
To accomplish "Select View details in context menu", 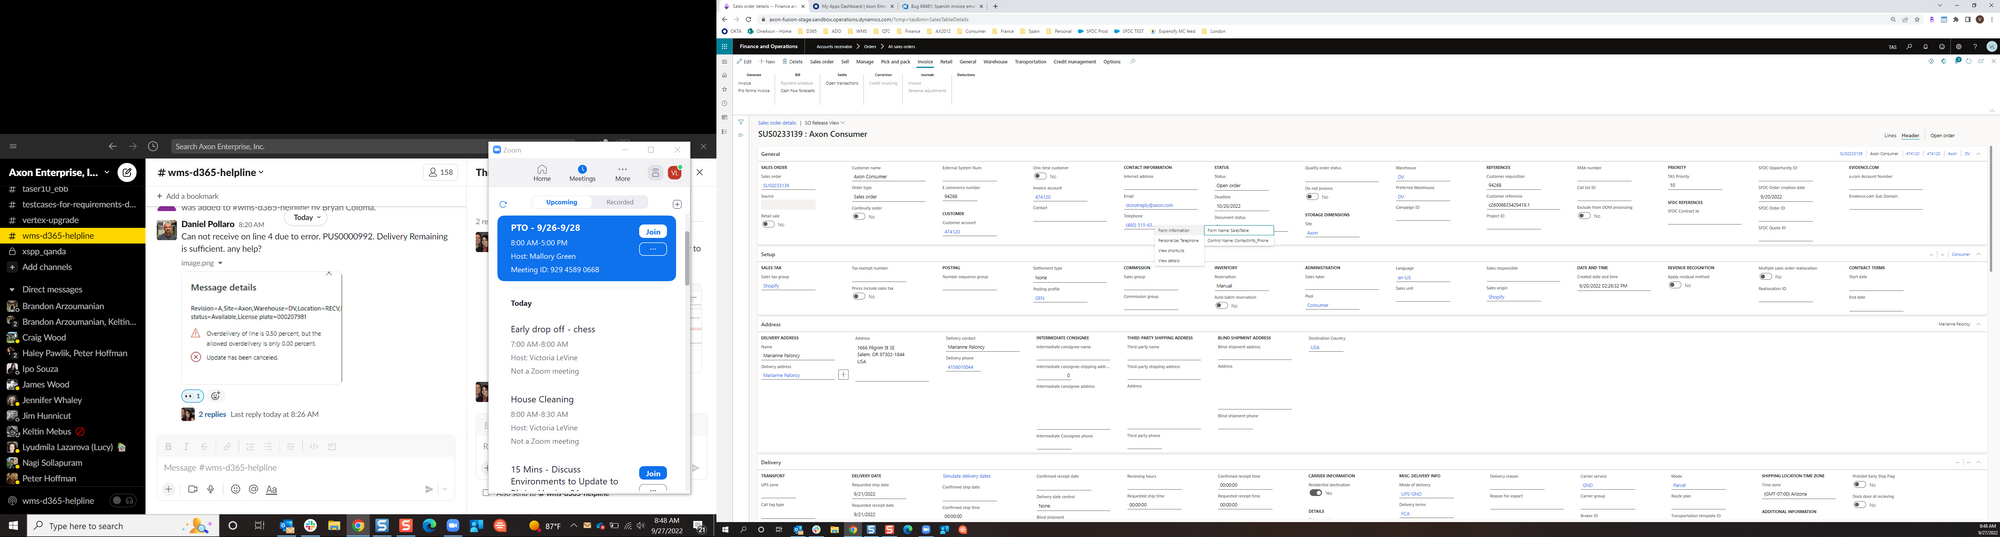I will coord(1169,260).
